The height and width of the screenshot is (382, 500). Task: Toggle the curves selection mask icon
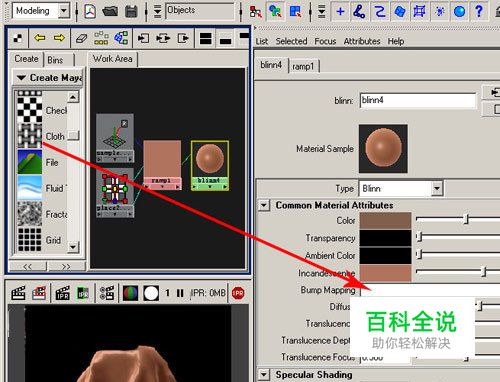point(380,12)
